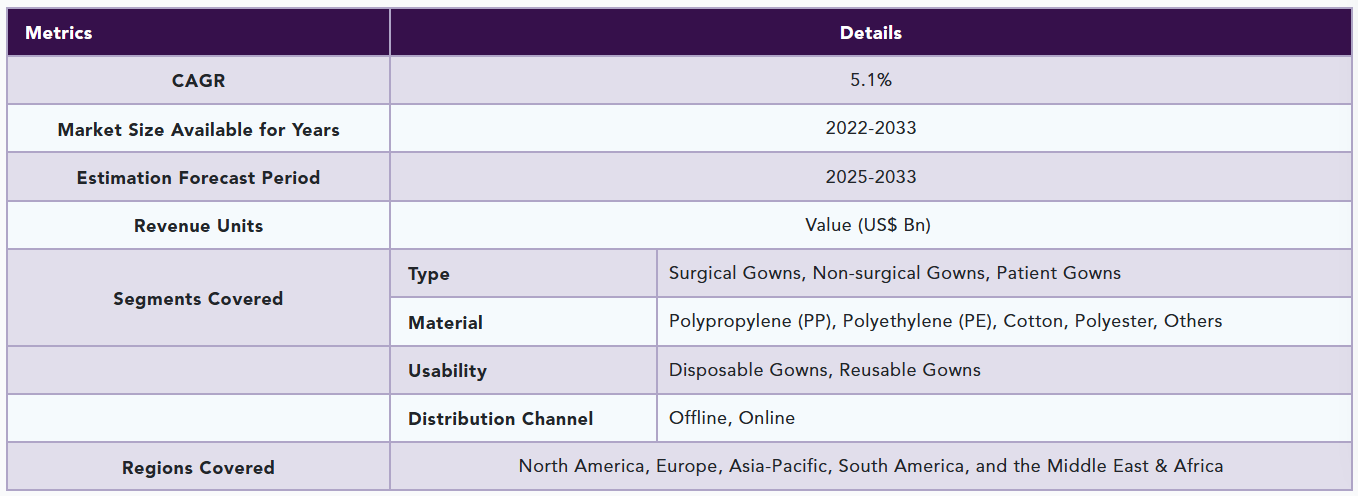Screen dimensions: 1358x496
Task: Select Market Size Available for Years label
Action: pyautogui.click(x=198, y=129)
